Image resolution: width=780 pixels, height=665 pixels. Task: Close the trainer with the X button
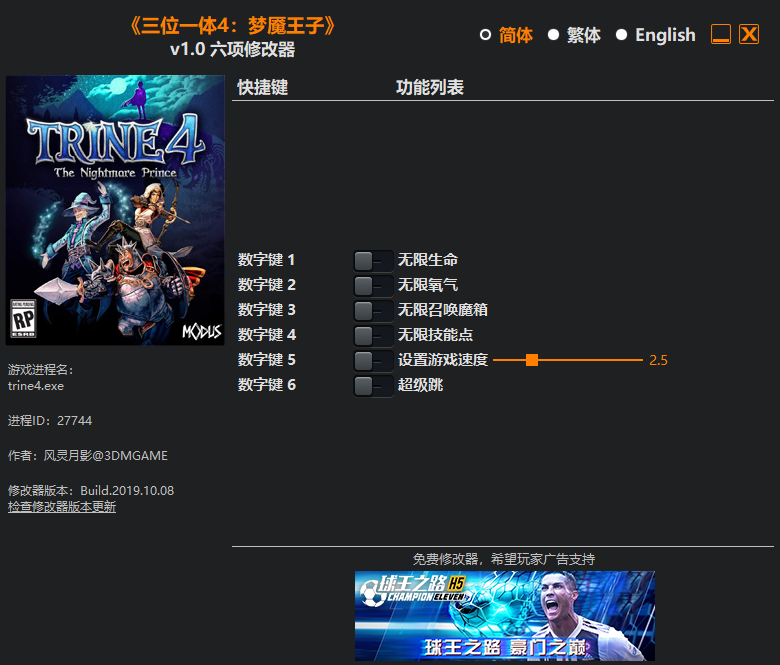pos(749,34)
